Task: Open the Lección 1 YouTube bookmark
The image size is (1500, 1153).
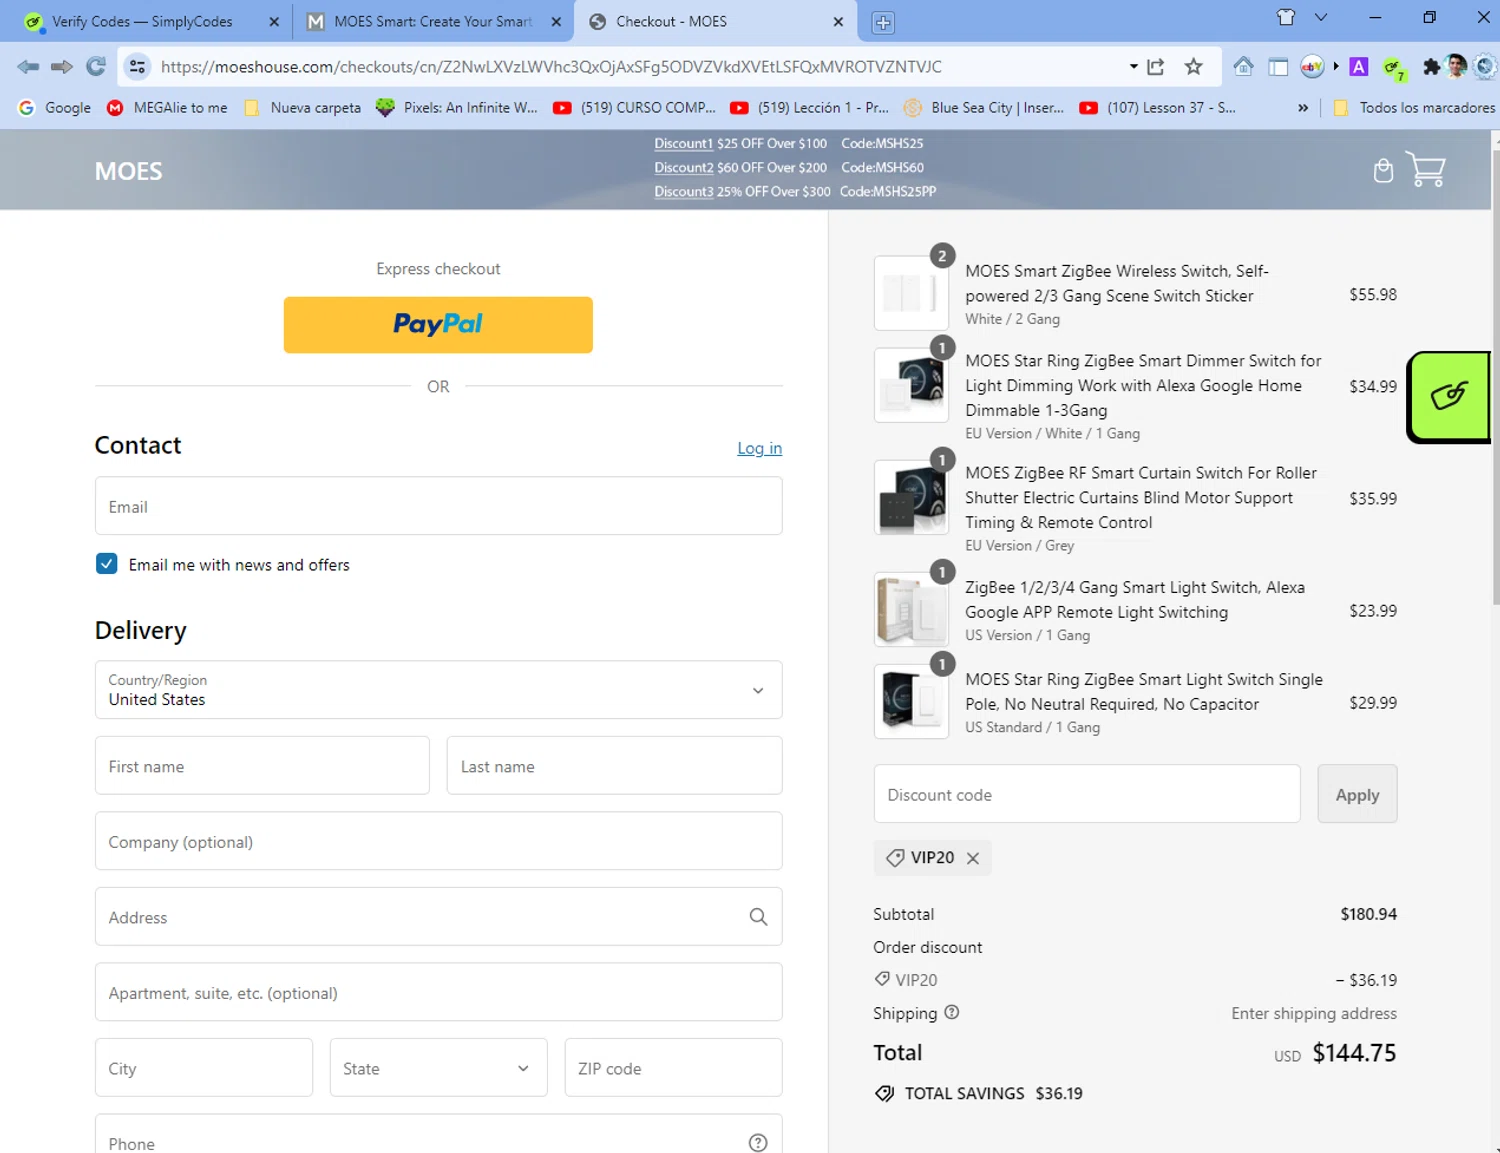Action: click(x=810, y=108)
